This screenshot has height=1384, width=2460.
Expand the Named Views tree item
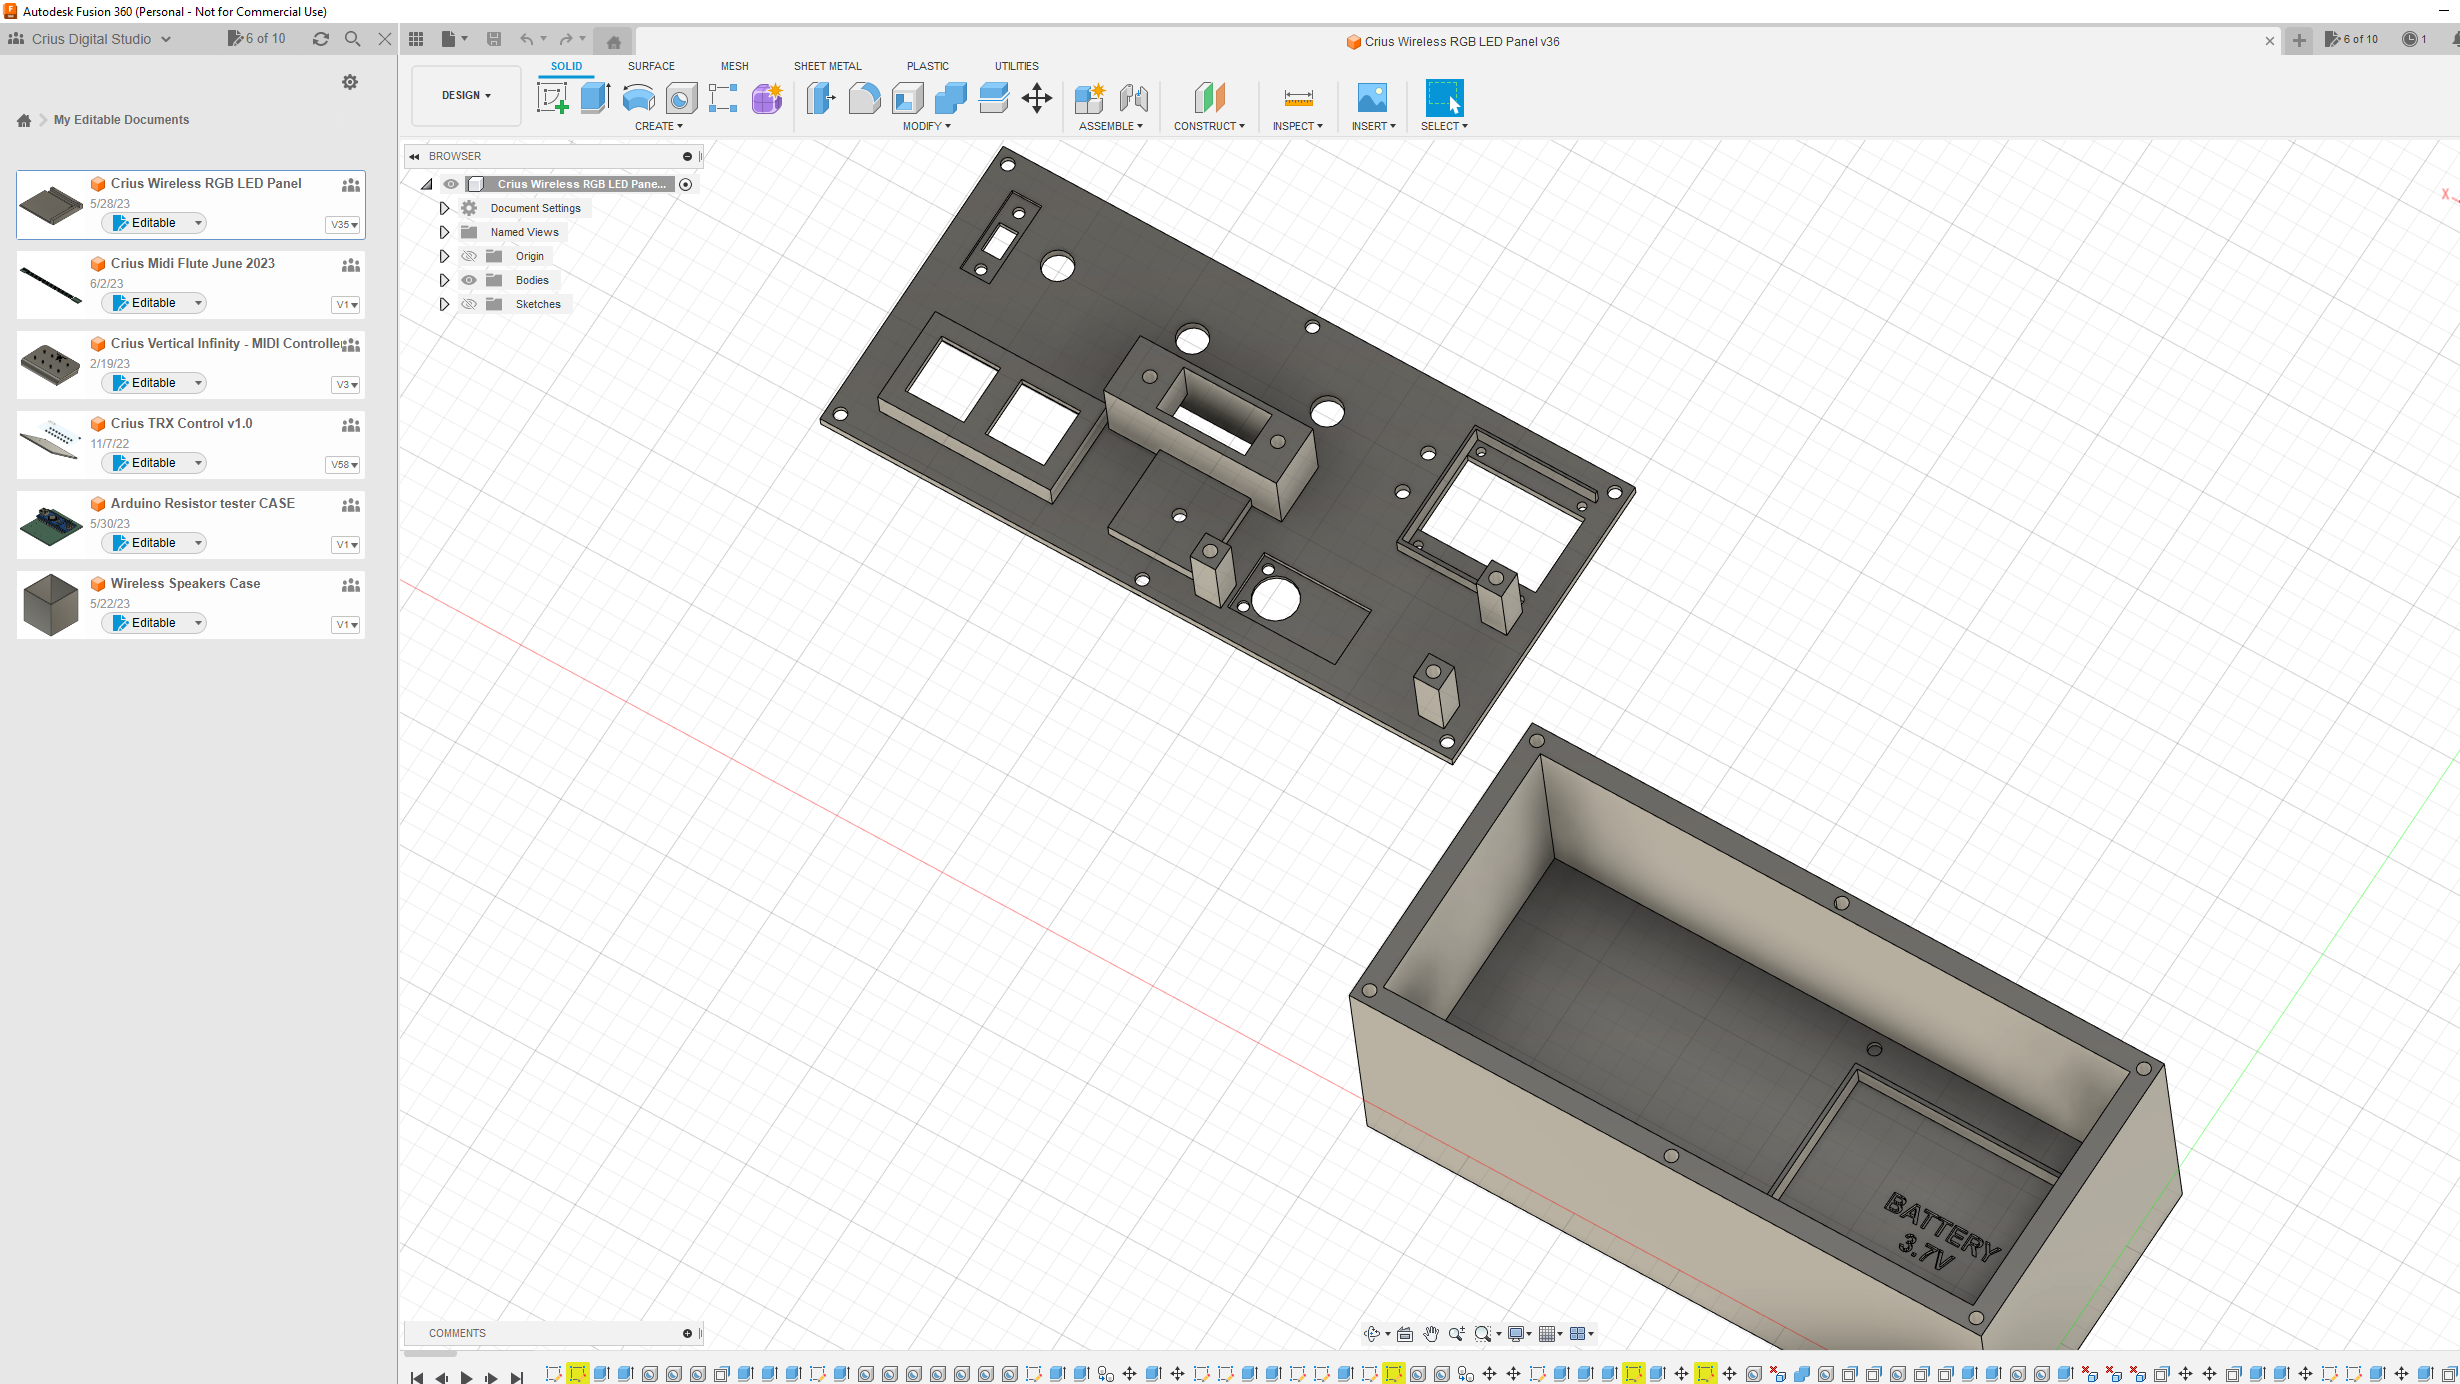(444, 232)
